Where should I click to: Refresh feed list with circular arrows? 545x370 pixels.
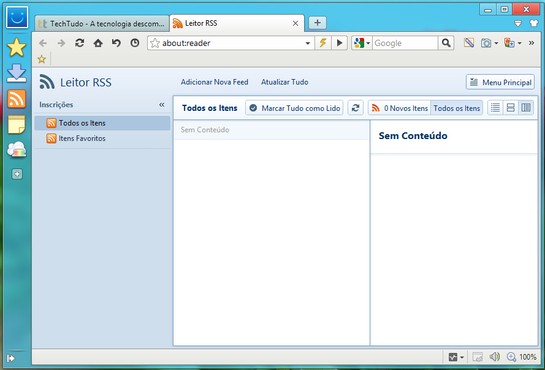tap(355, 108)
